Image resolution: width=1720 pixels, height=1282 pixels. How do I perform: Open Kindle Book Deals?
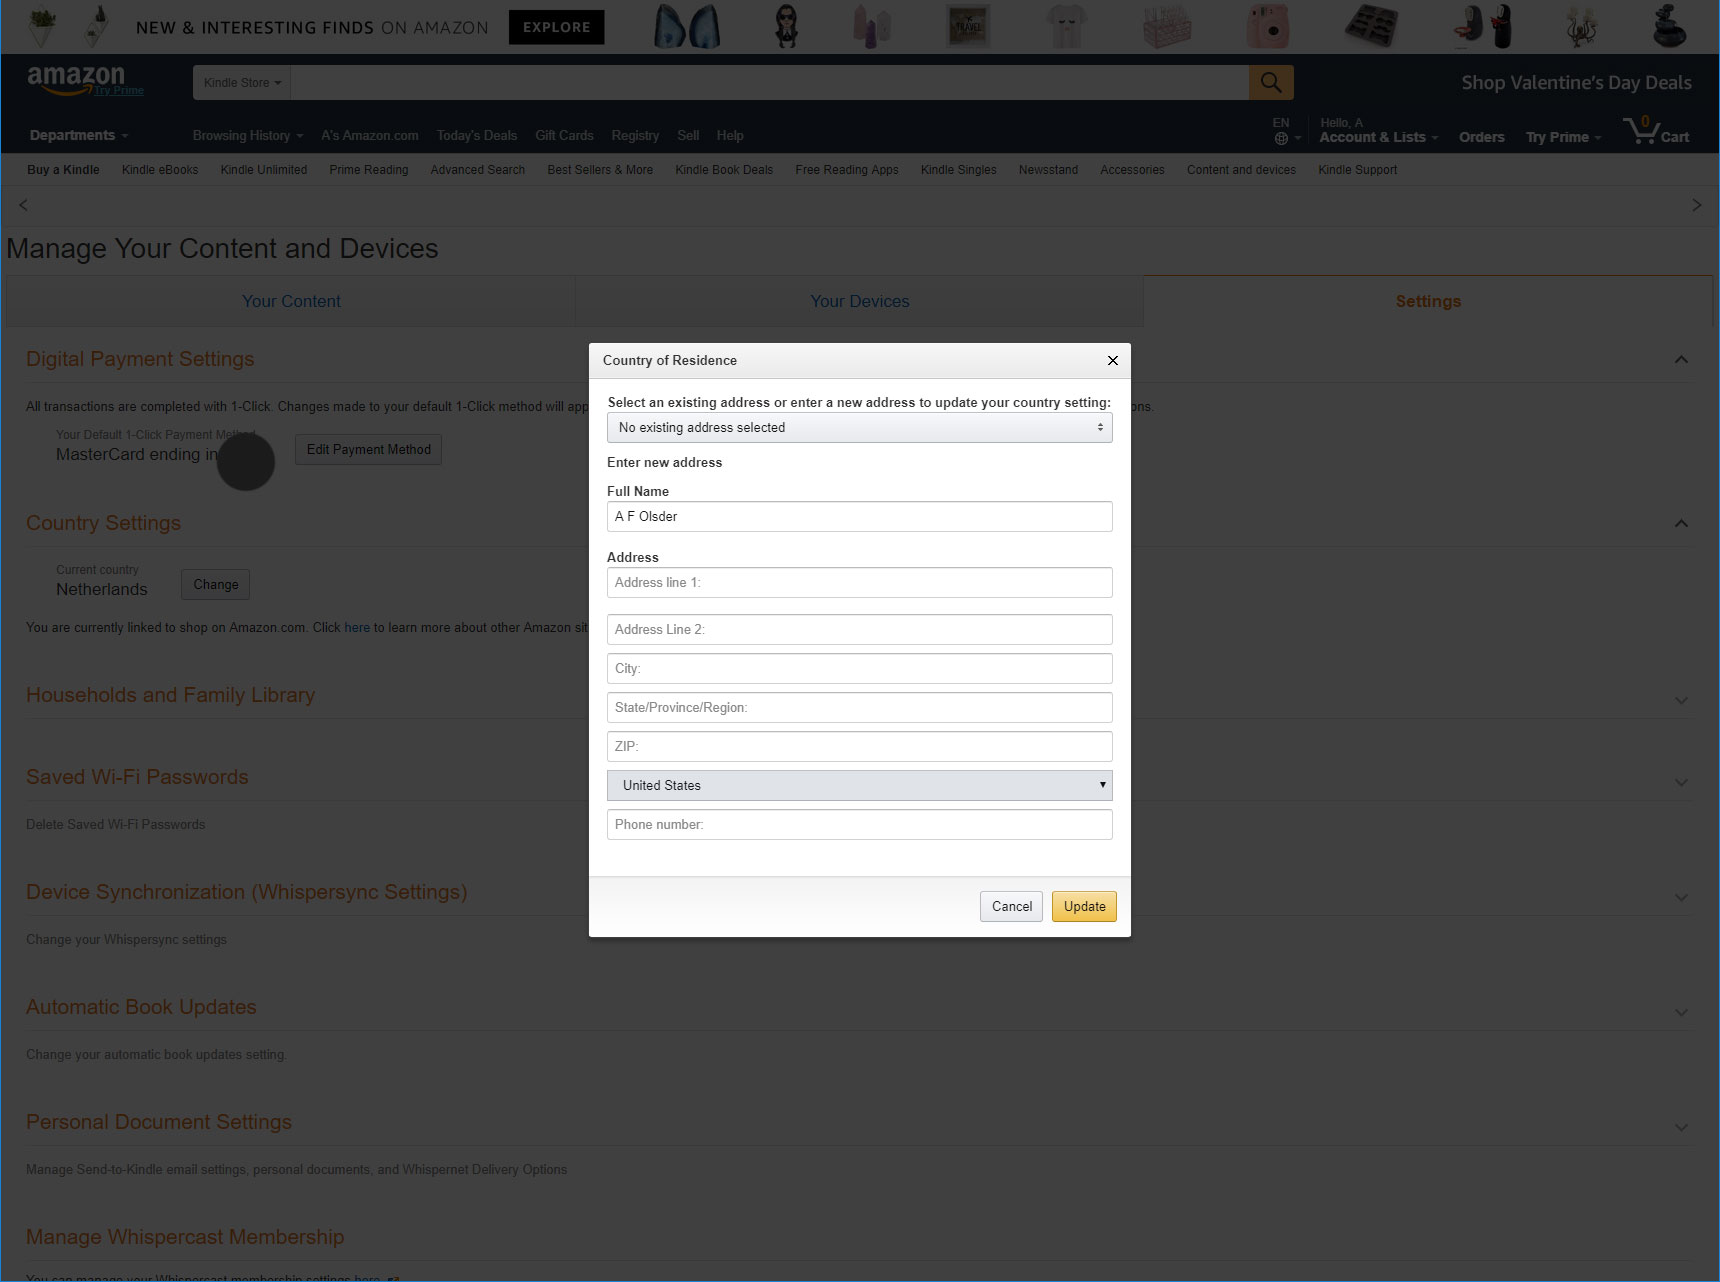(x=724, y=170)
